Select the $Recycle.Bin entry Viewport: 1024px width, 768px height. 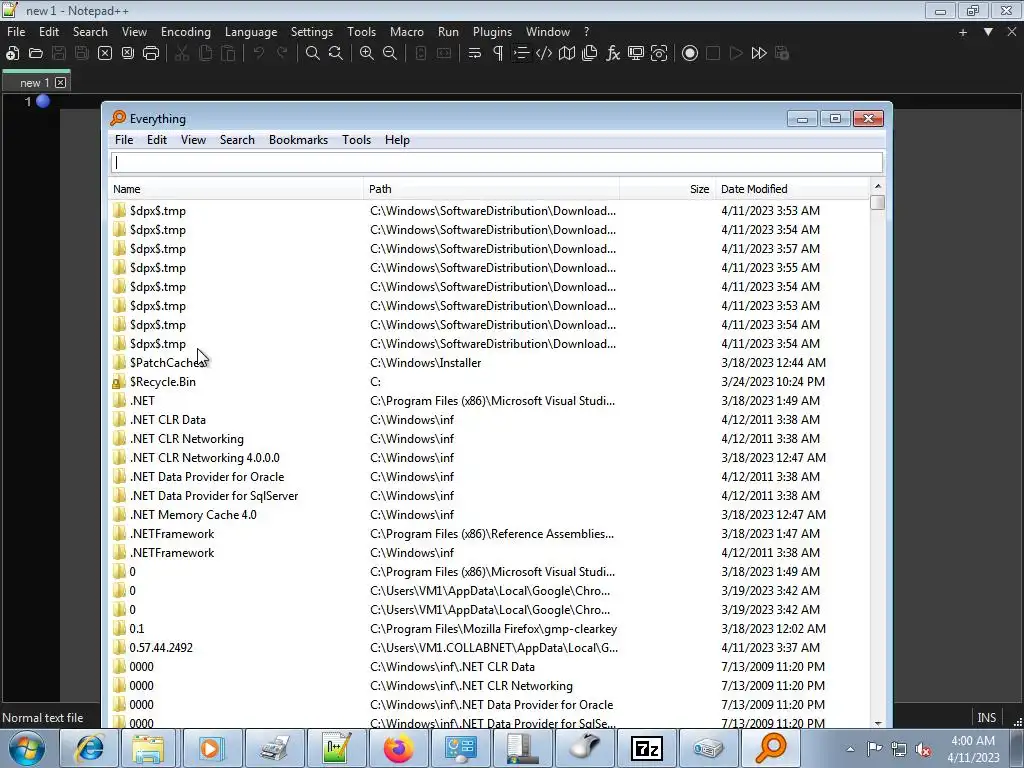tap(490, 381)
